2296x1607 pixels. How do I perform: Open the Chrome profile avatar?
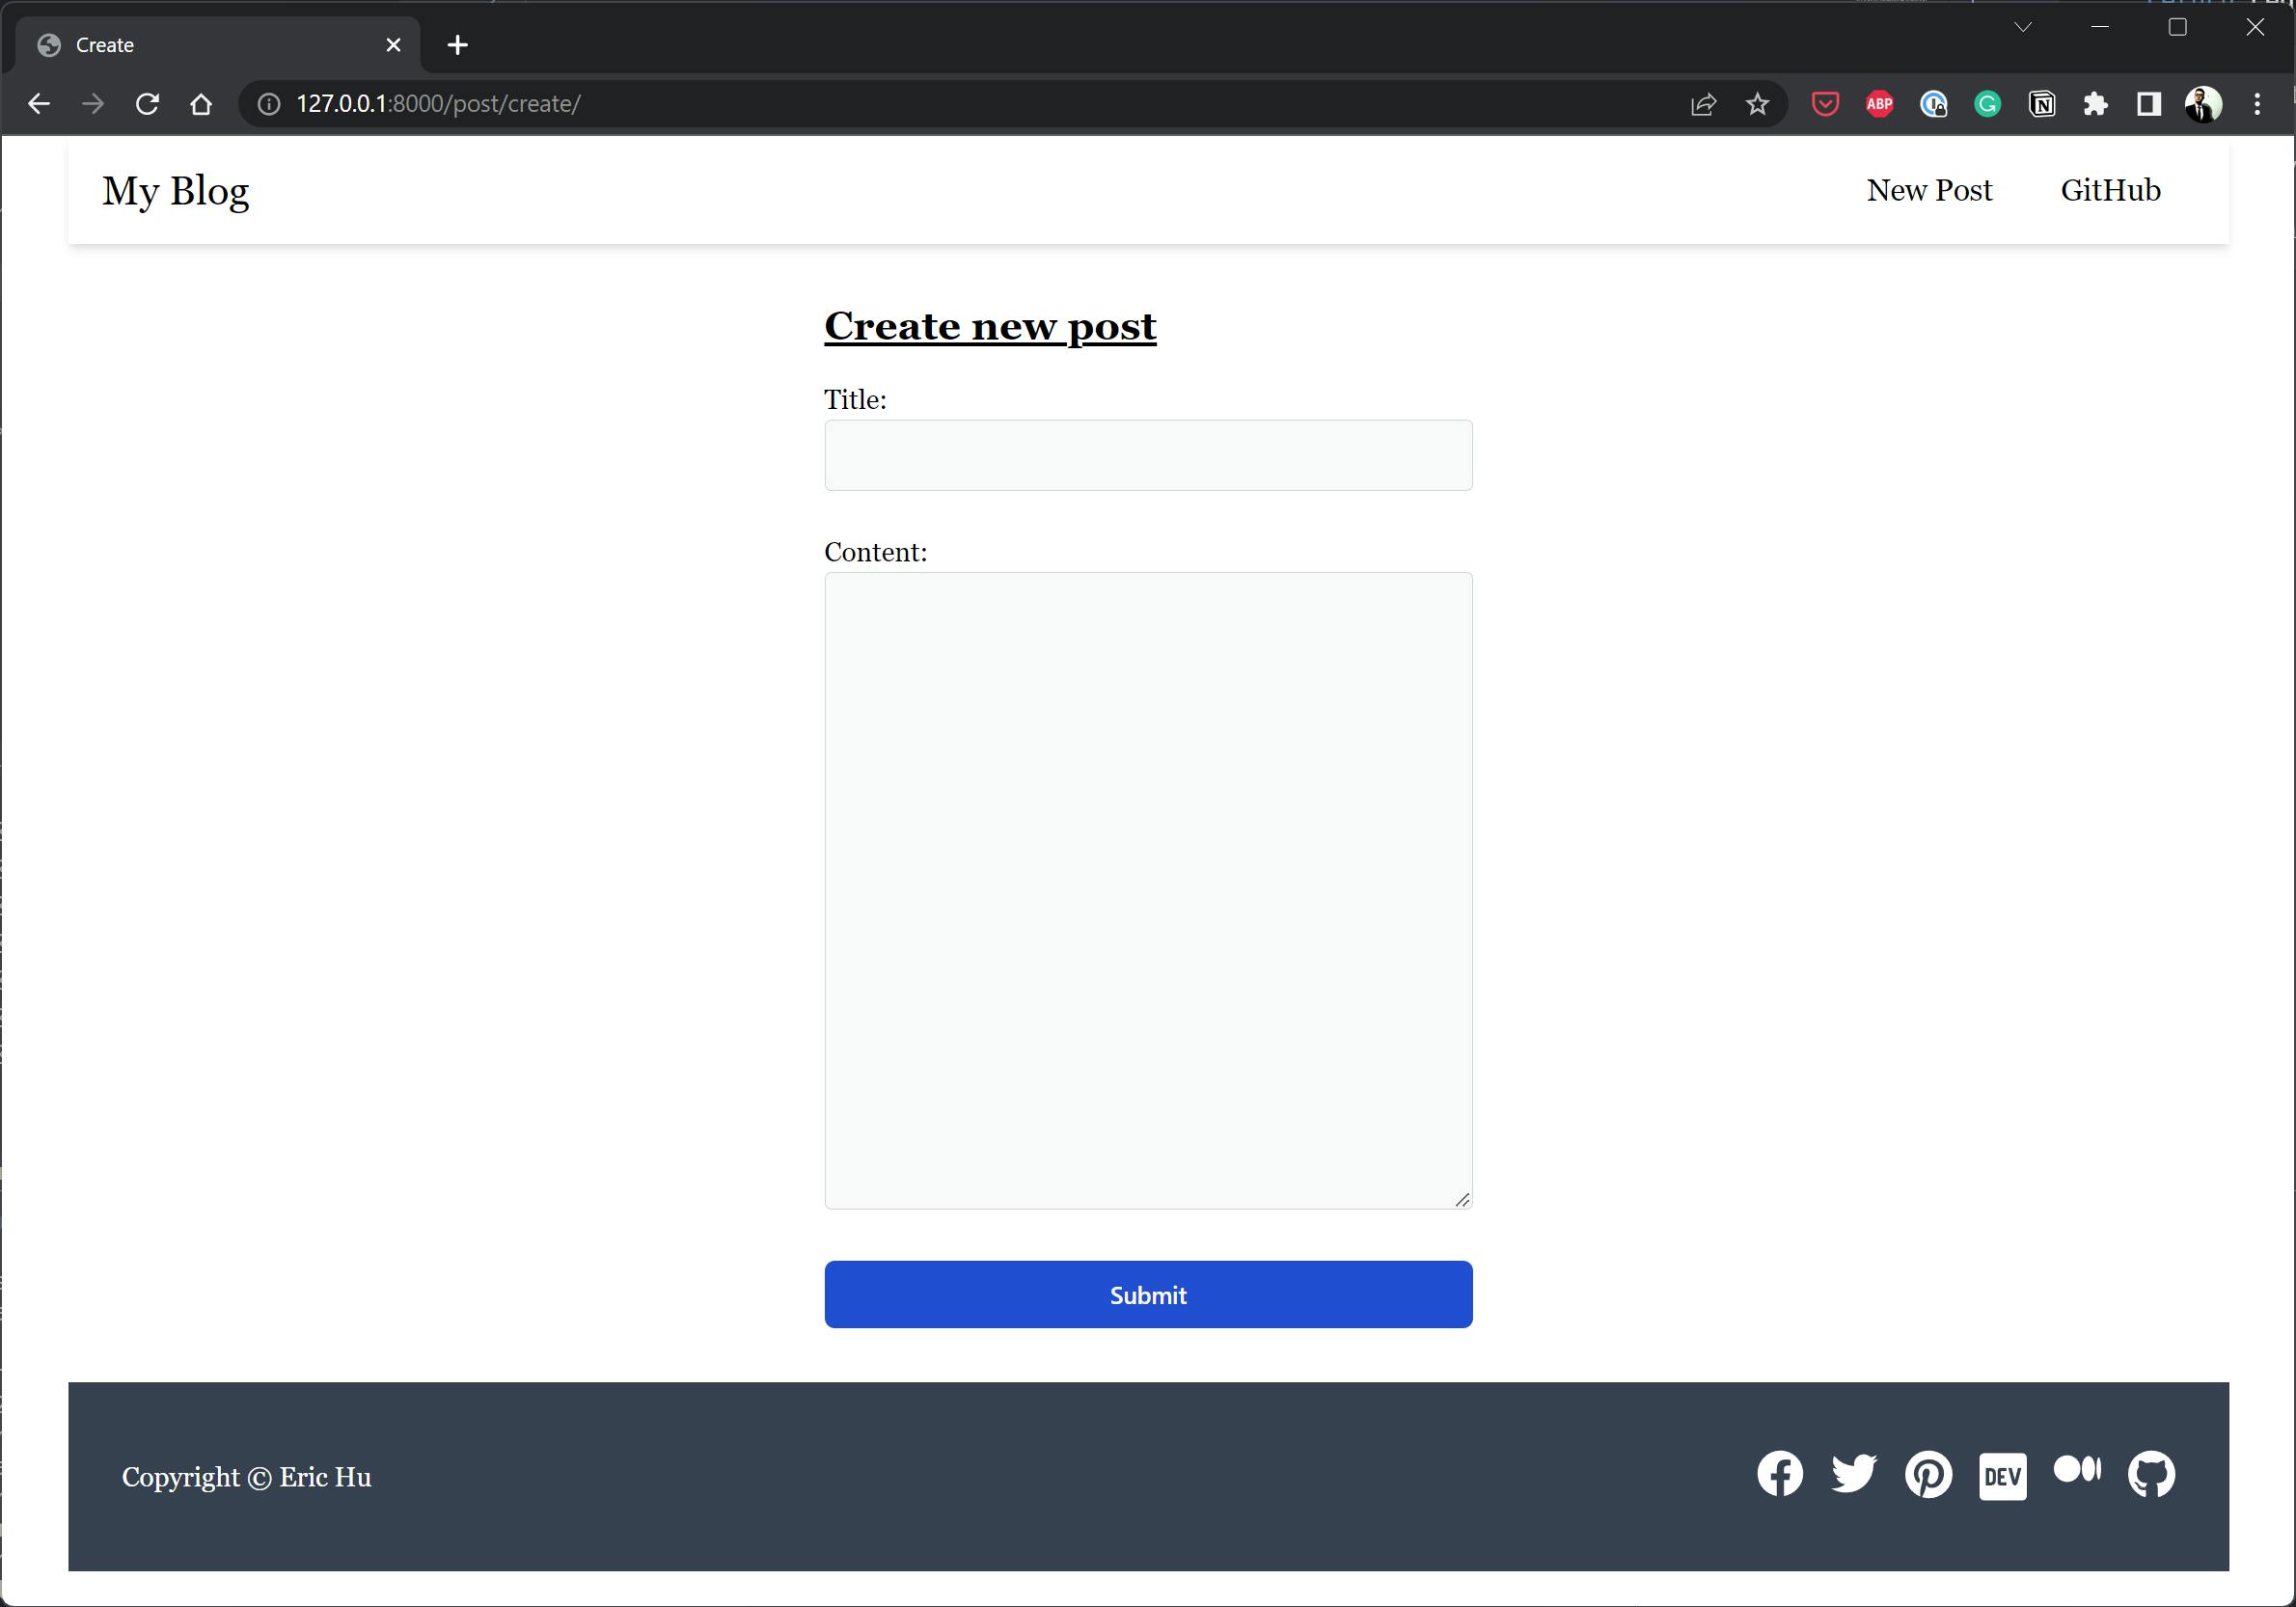point(2203,104)
